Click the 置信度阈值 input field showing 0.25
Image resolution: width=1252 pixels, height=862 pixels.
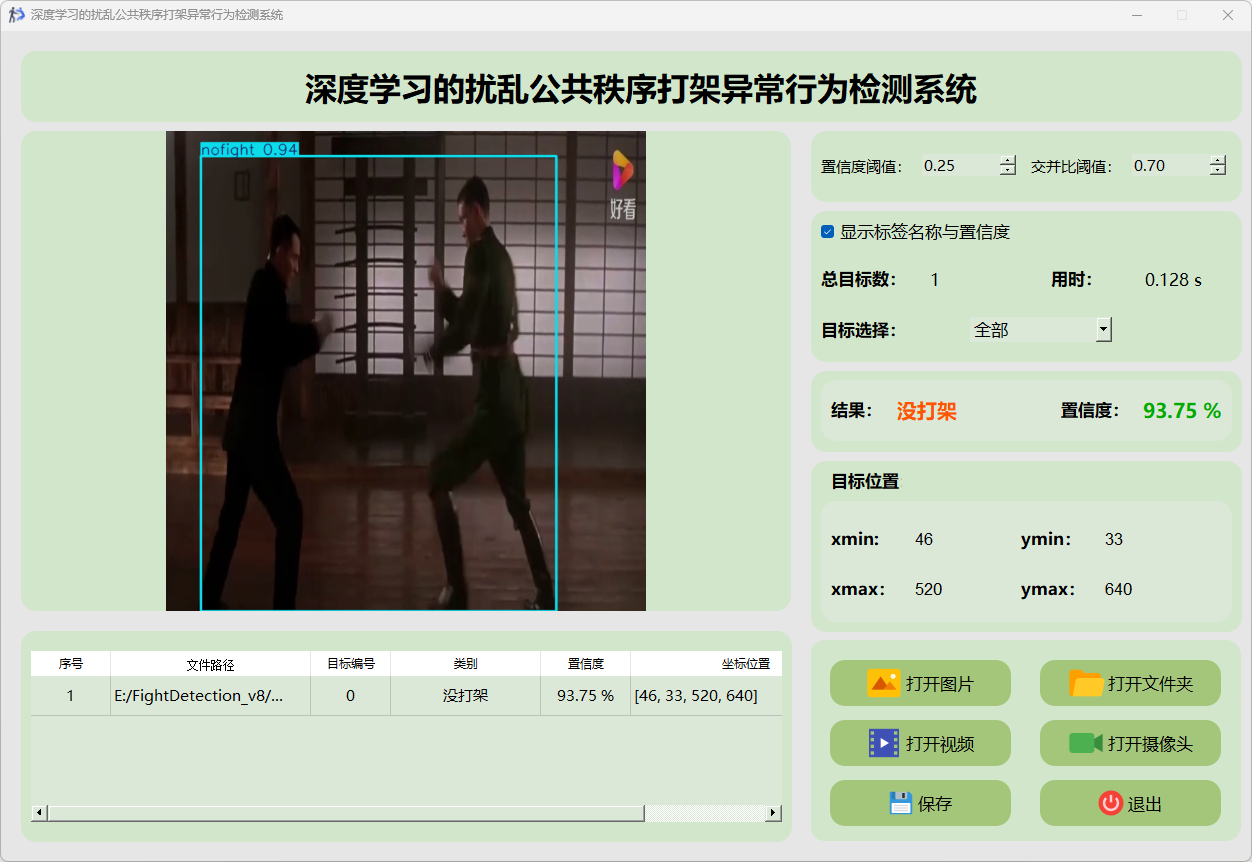[960, 166]
